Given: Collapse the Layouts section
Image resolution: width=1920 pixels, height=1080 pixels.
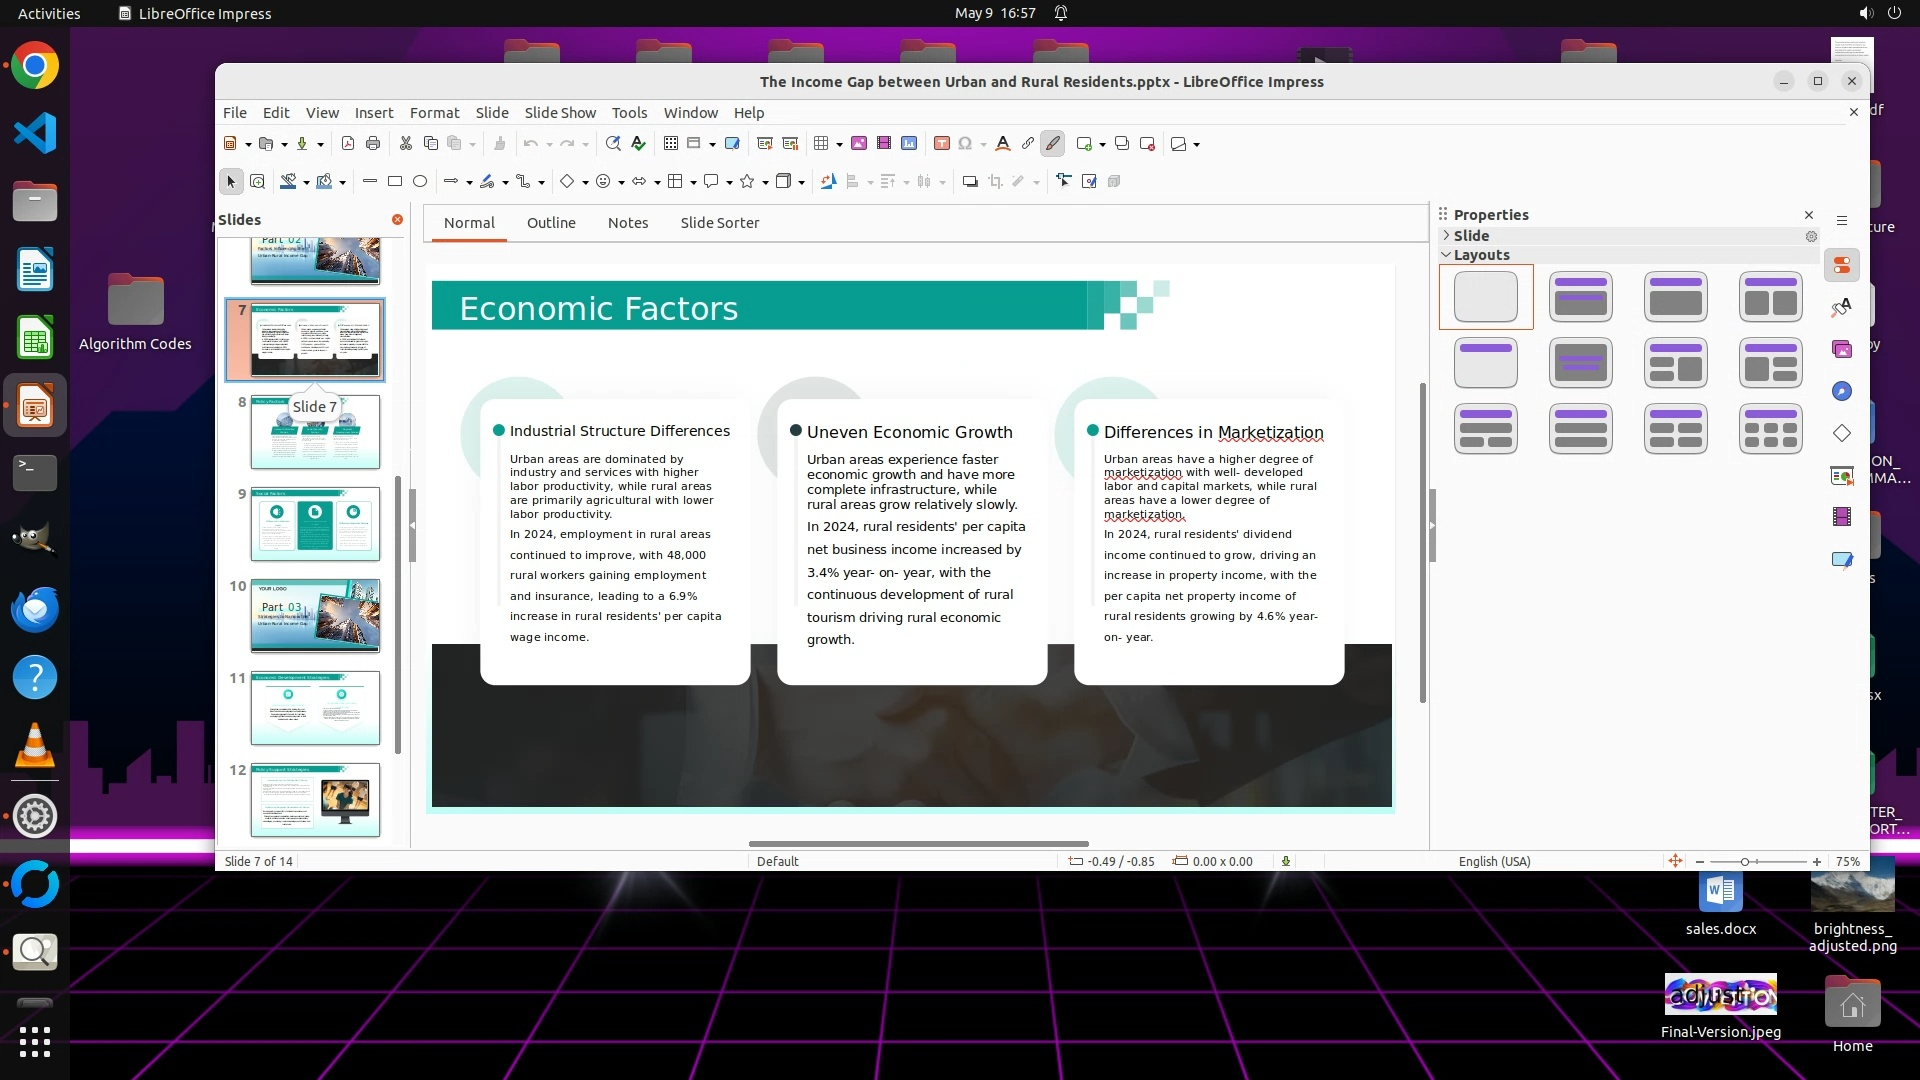Looking at the screenshot, I should click(1446, 255).
